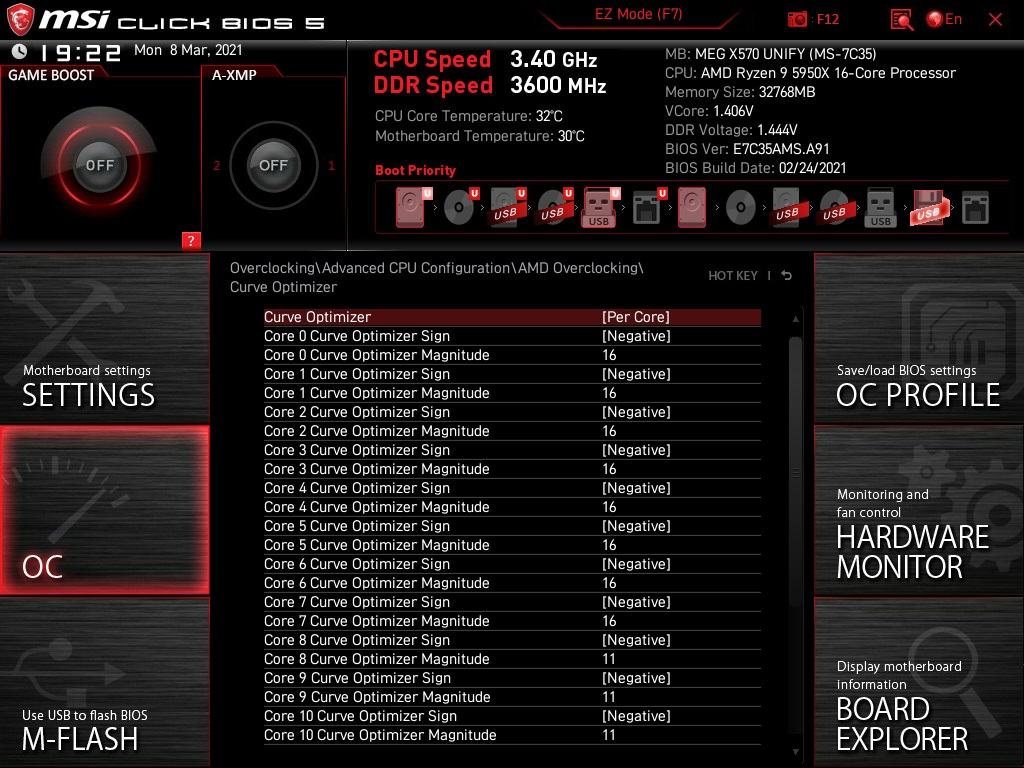The image size is (1024, 768).
Task: Toggle the A-XMP OFF knob
Action: click(x=273, y=165)
